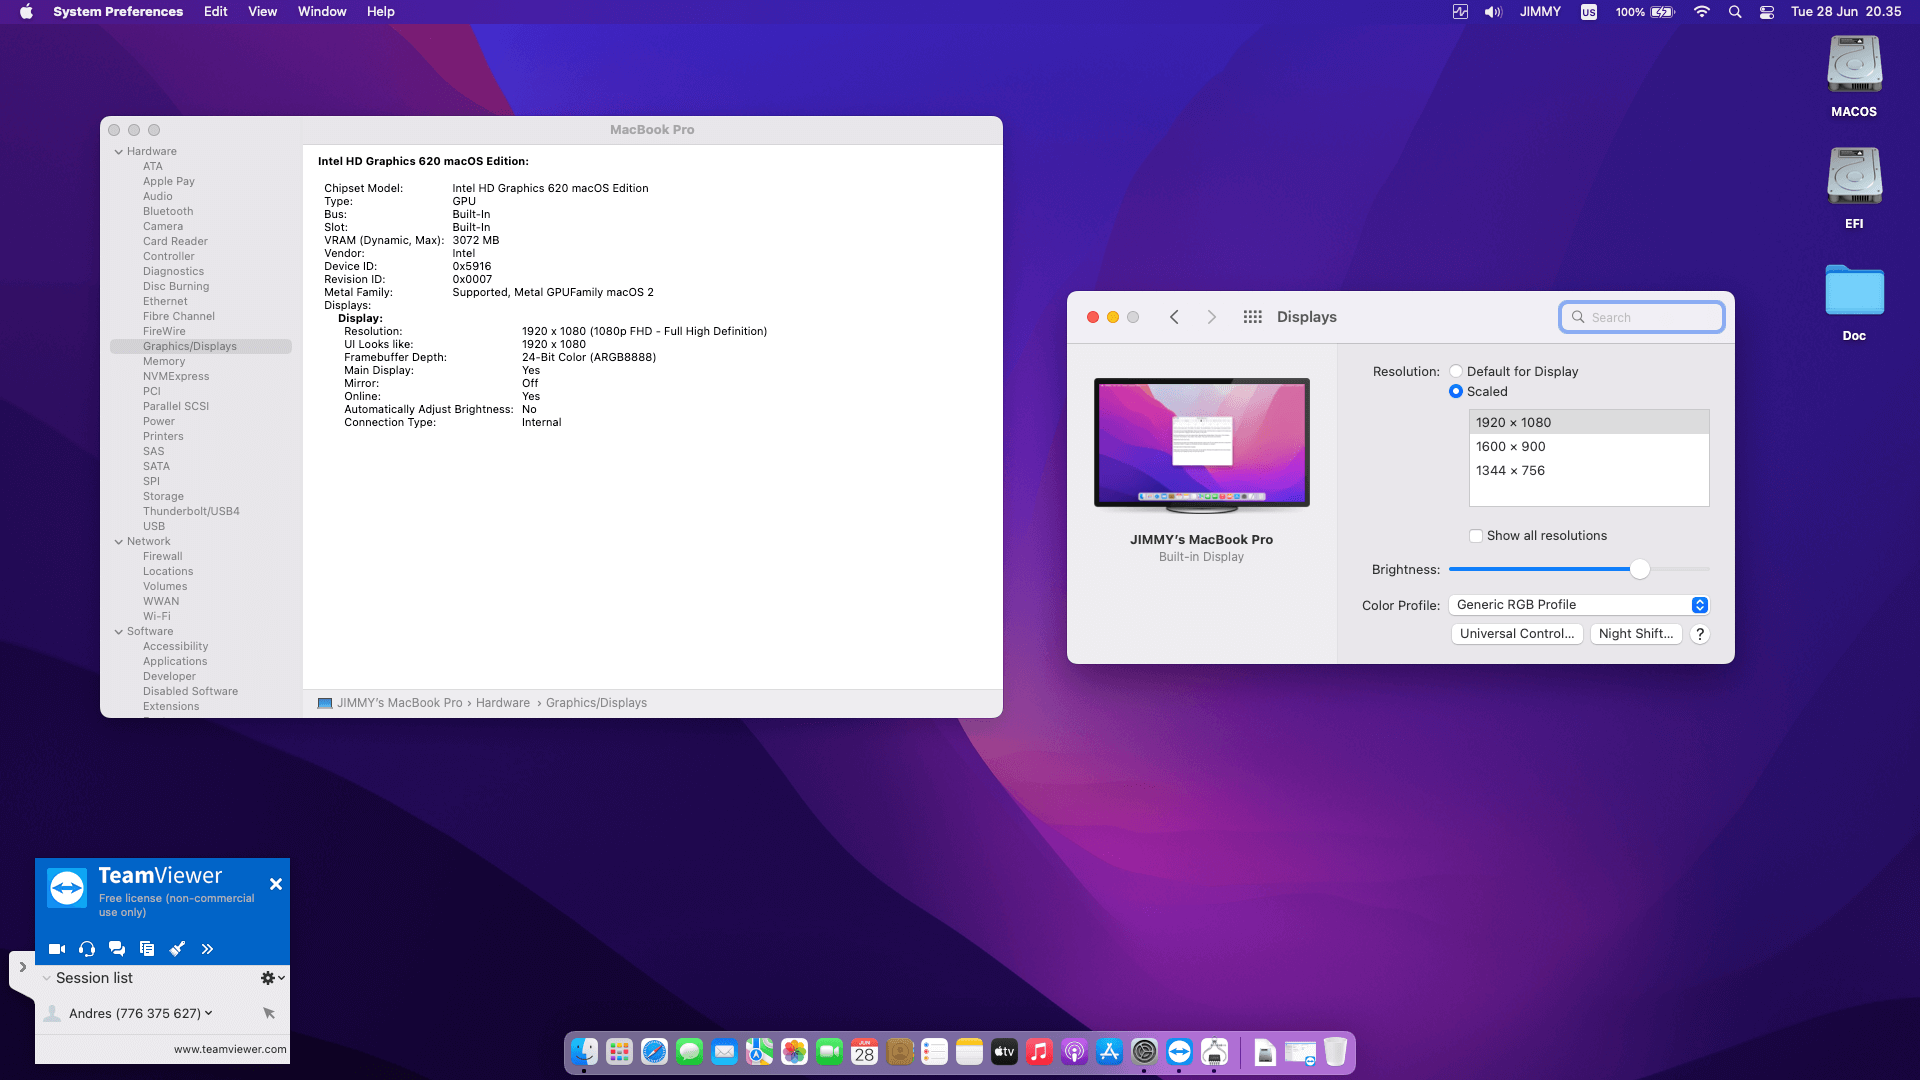Click the remote cursor icon beside Andres
Viewport: 1920px width, 1080px height.
269,1013
